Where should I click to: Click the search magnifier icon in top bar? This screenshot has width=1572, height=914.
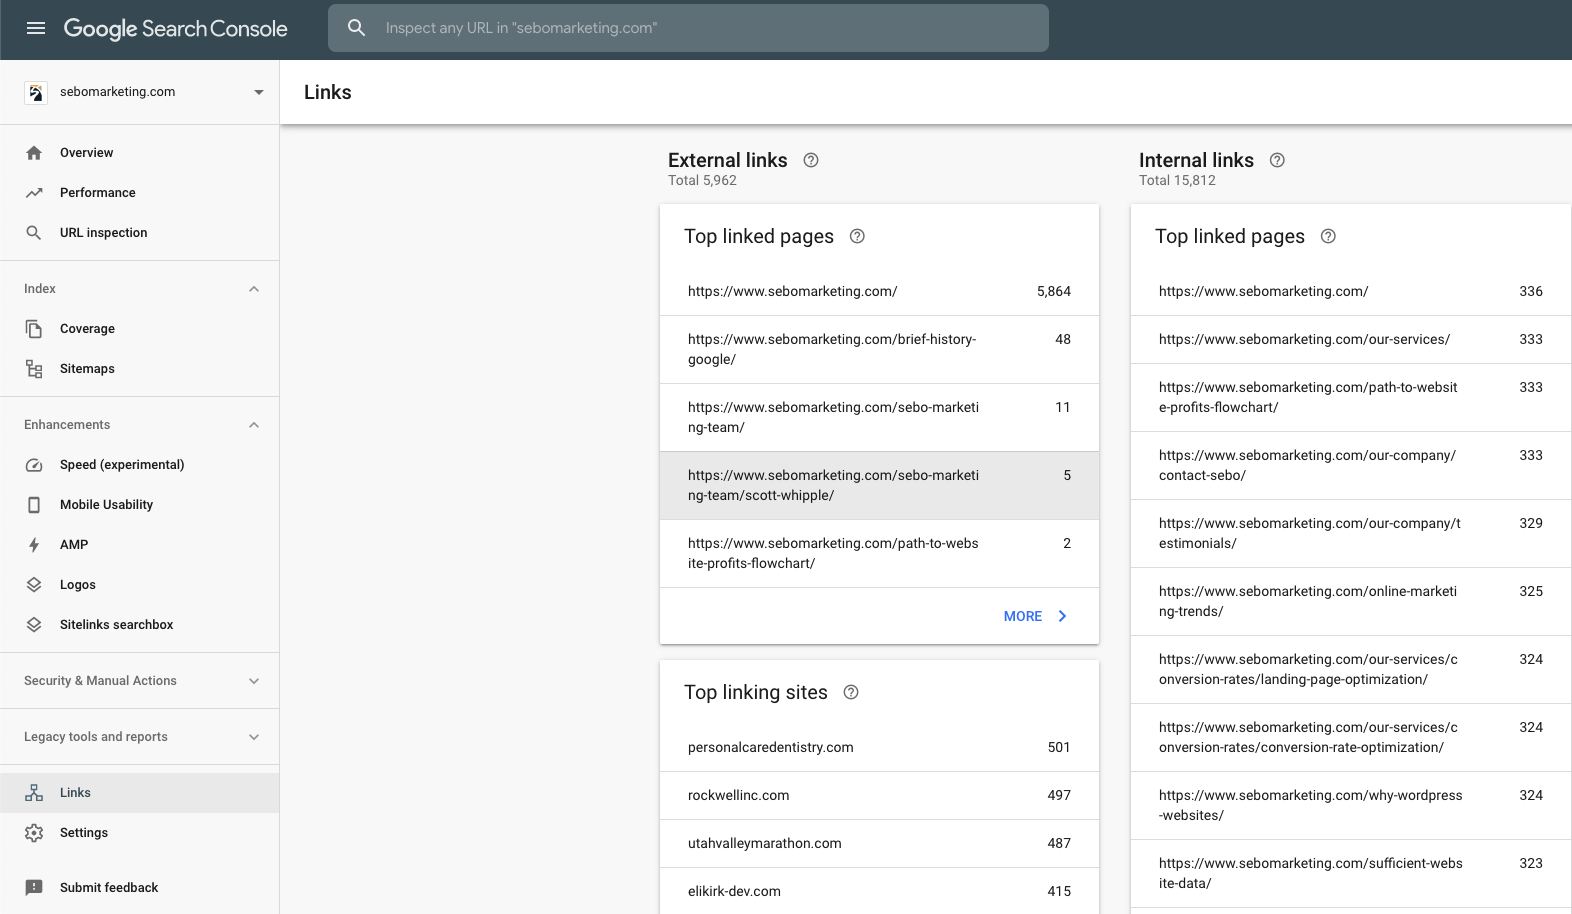tap(357, 28)
